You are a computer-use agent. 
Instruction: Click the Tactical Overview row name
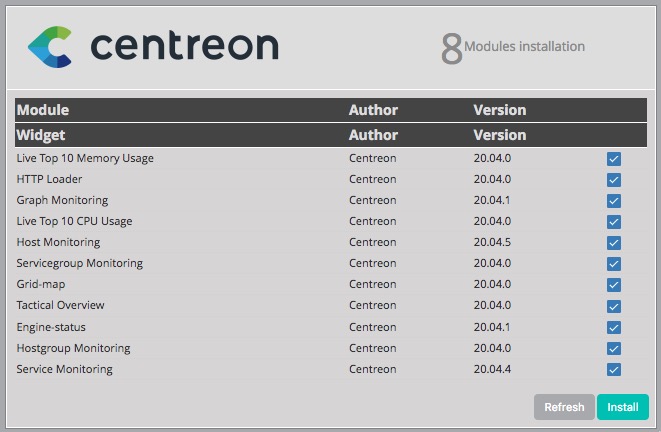click(60, 305)
